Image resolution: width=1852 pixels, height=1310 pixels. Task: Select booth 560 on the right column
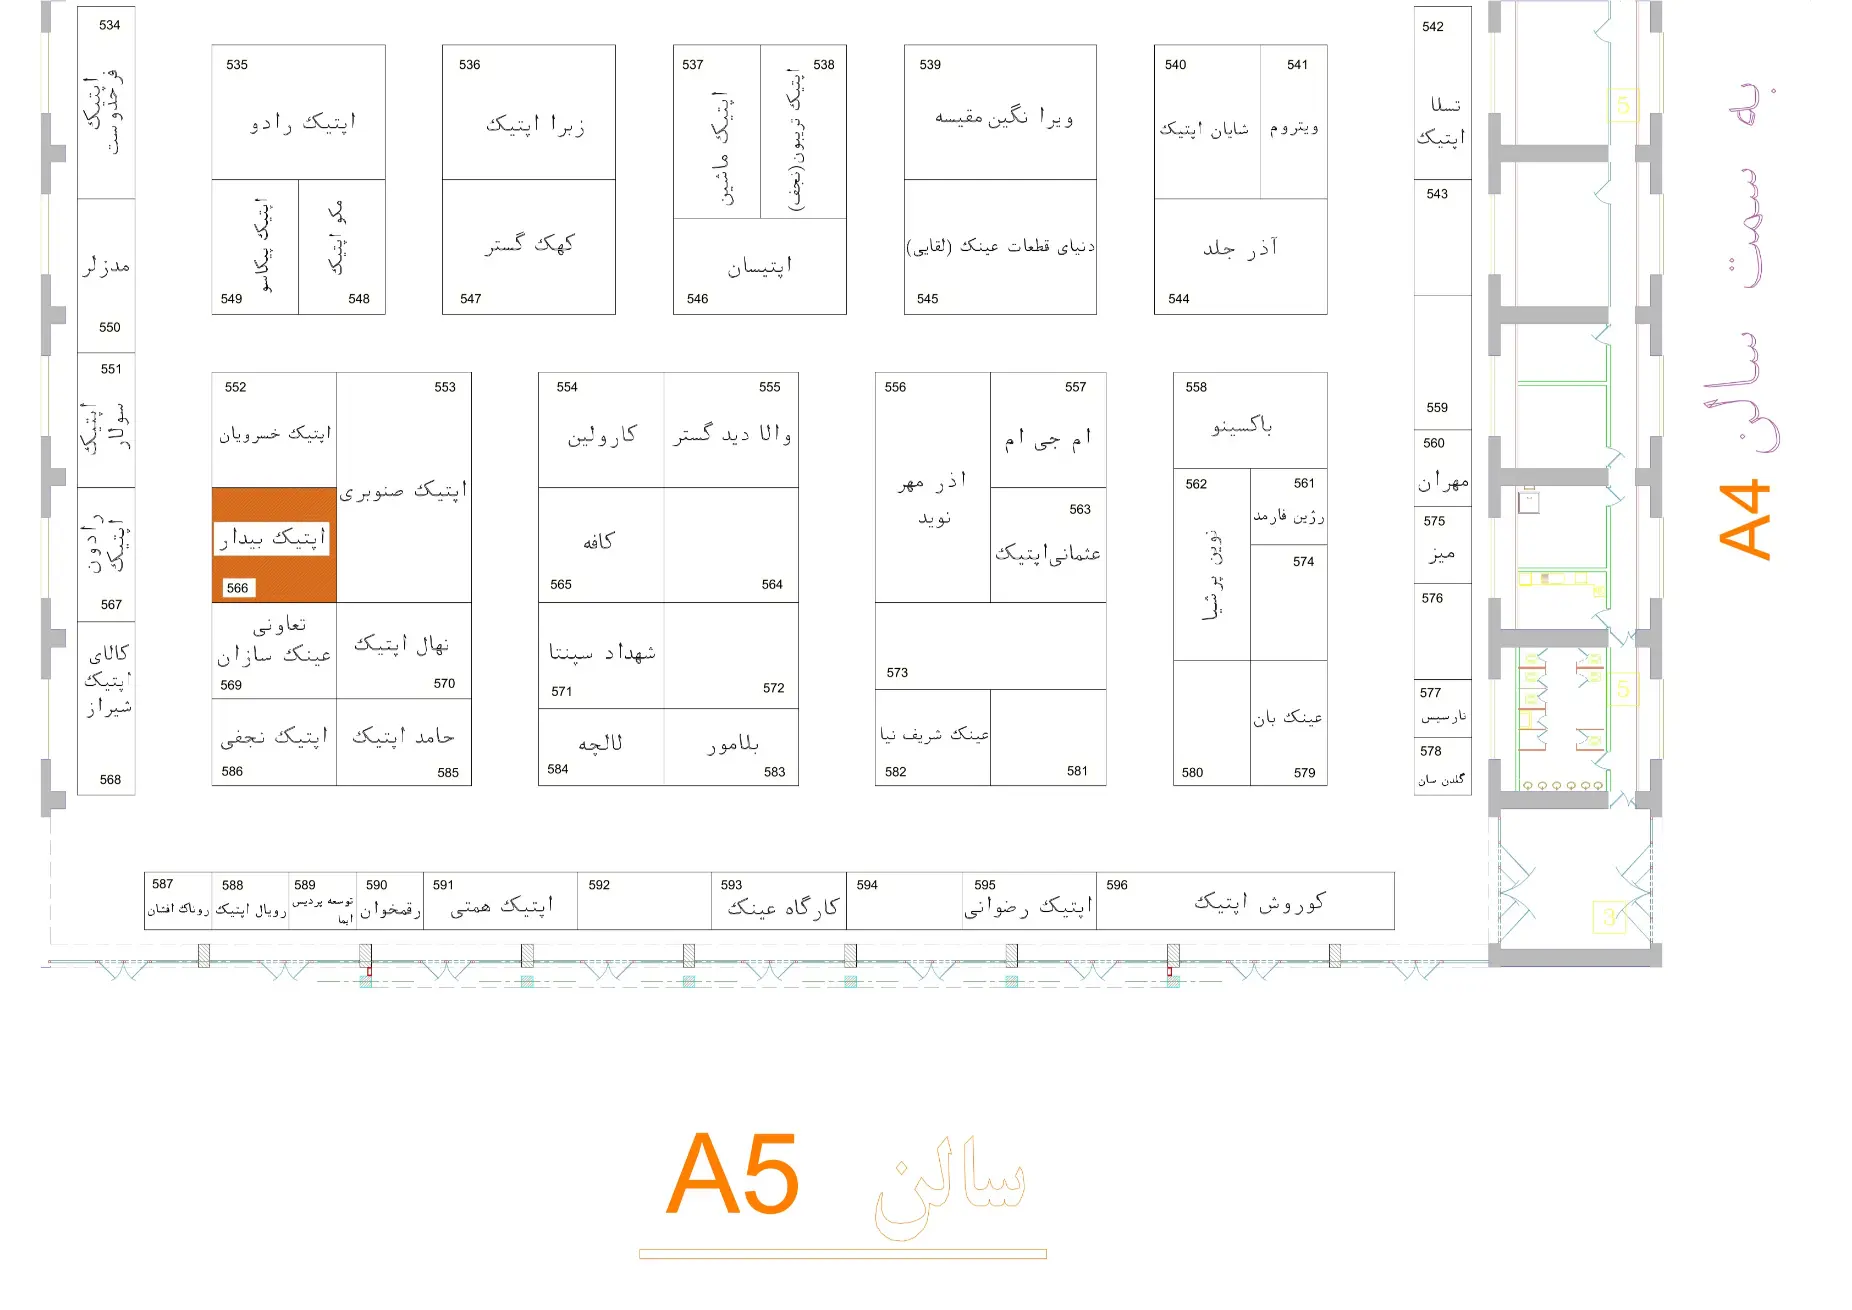[x=1442, y=470]
